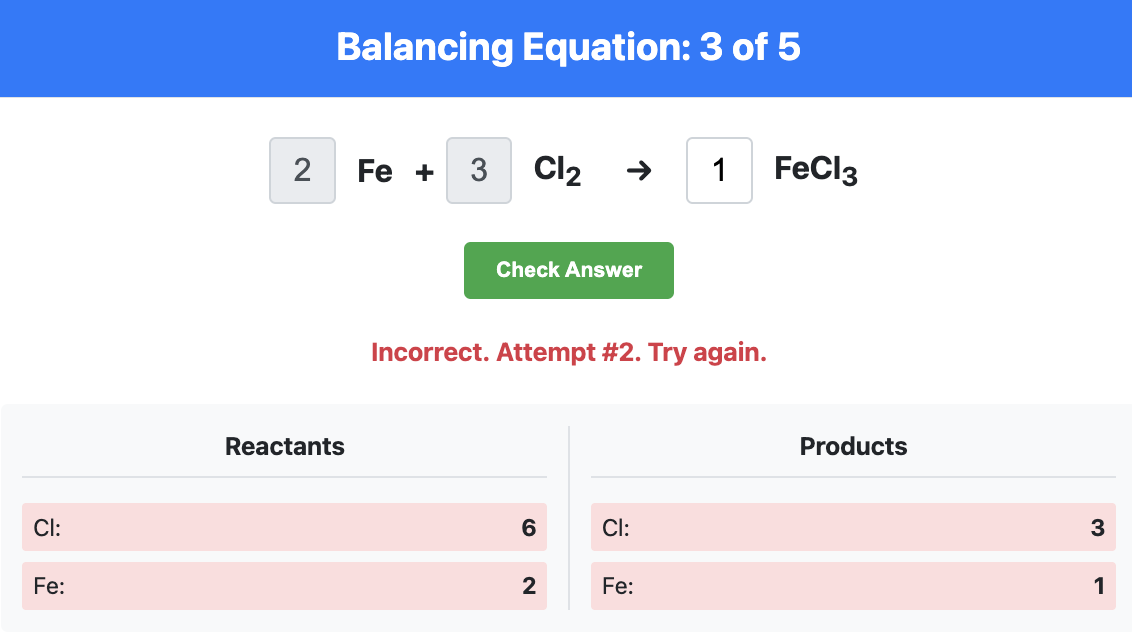Click the Products column heading
This screenshot has width=1132, height=636.
click(x=853, y=446)
